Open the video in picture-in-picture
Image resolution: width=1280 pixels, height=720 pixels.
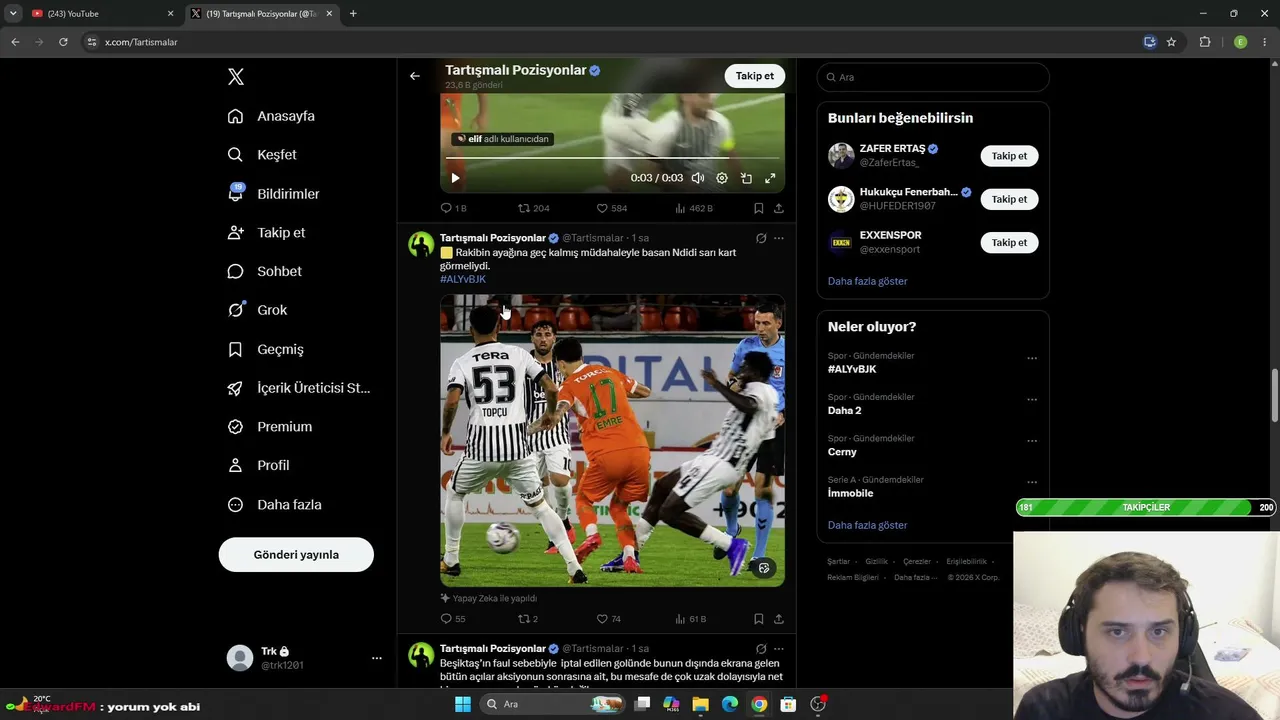(x=746, y=178)
